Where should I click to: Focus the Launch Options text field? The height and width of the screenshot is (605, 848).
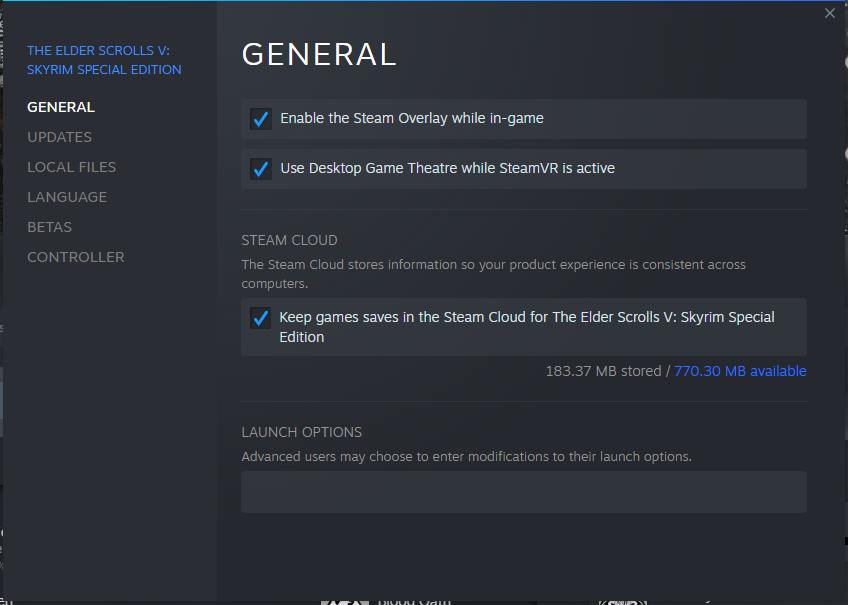coord(523,492)
